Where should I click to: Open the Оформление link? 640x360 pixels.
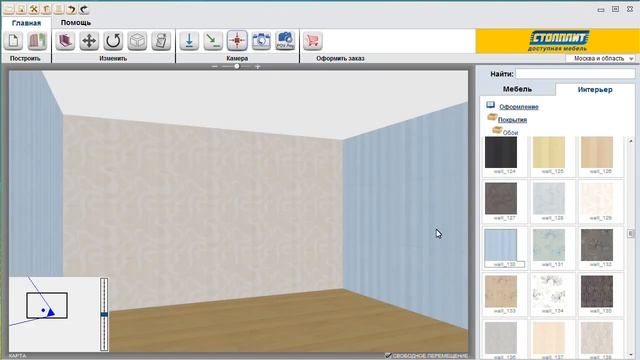519,107
